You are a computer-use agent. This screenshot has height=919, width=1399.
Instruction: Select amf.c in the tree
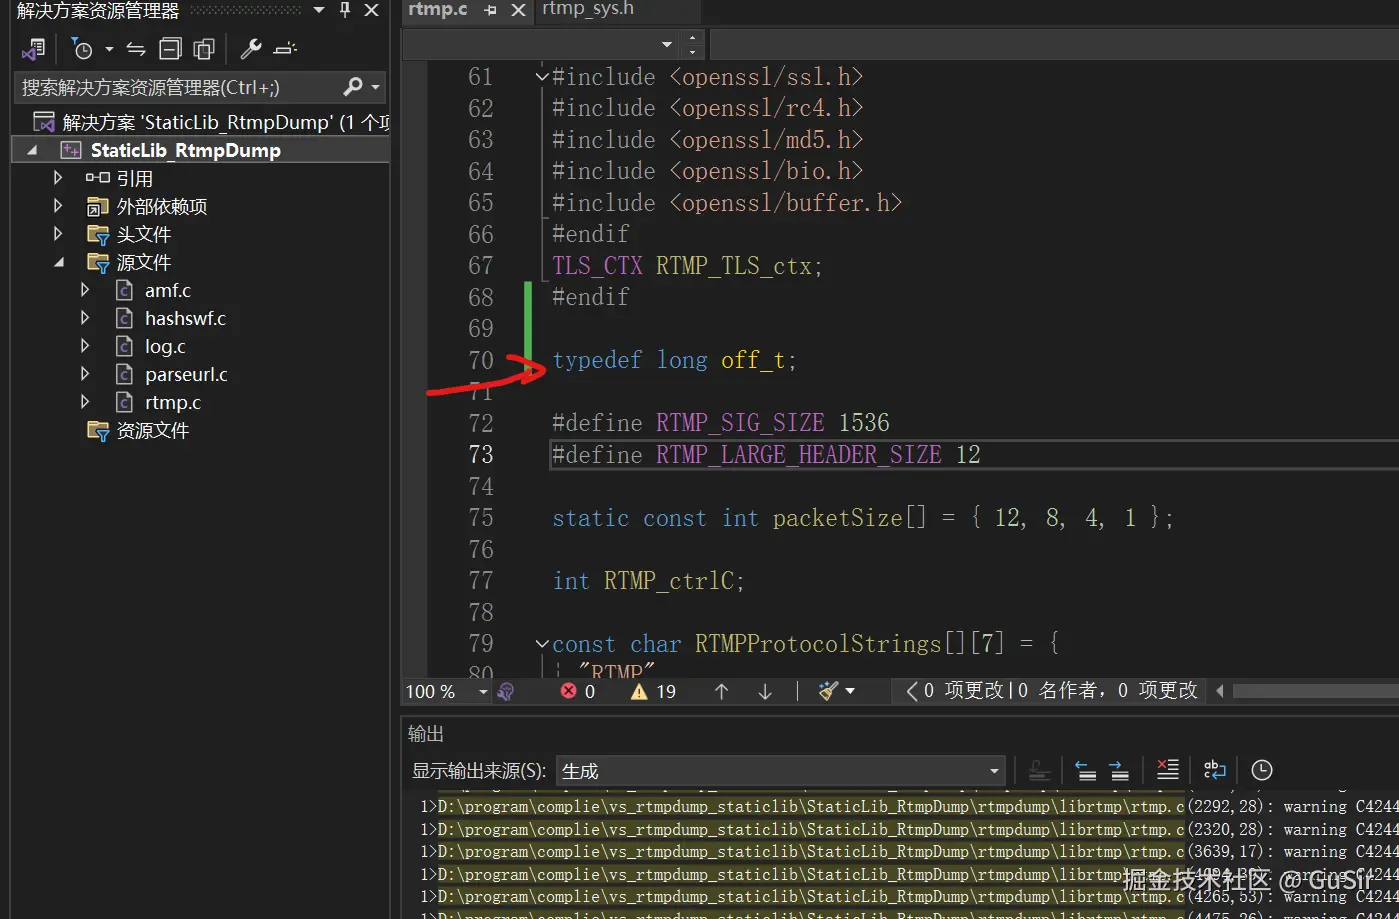coord(168,290)
